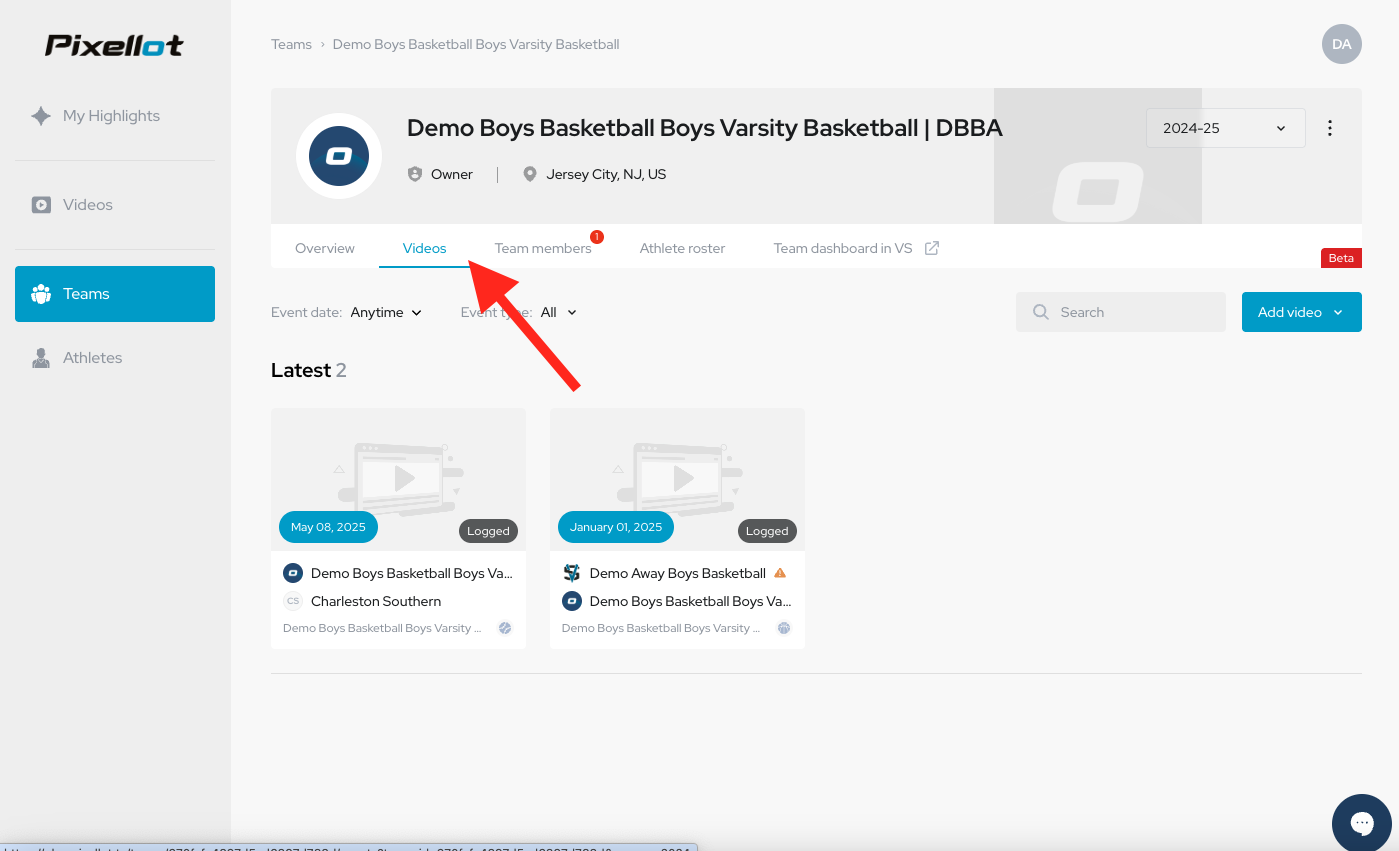Click team logo icon in May 08 card

pyautogui.click(x=293, y=573)
